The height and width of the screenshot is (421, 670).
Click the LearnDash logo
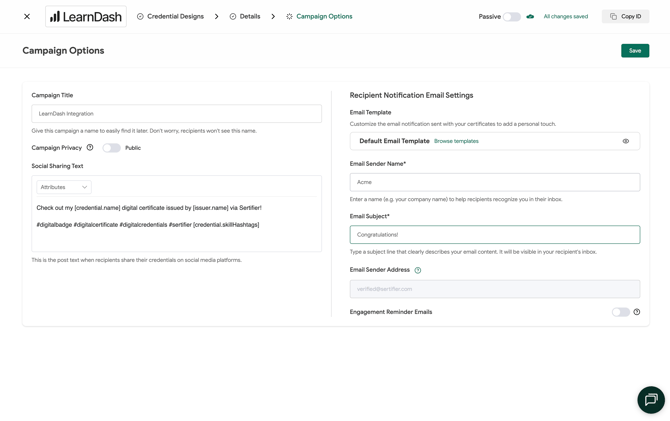pos(86,17)
